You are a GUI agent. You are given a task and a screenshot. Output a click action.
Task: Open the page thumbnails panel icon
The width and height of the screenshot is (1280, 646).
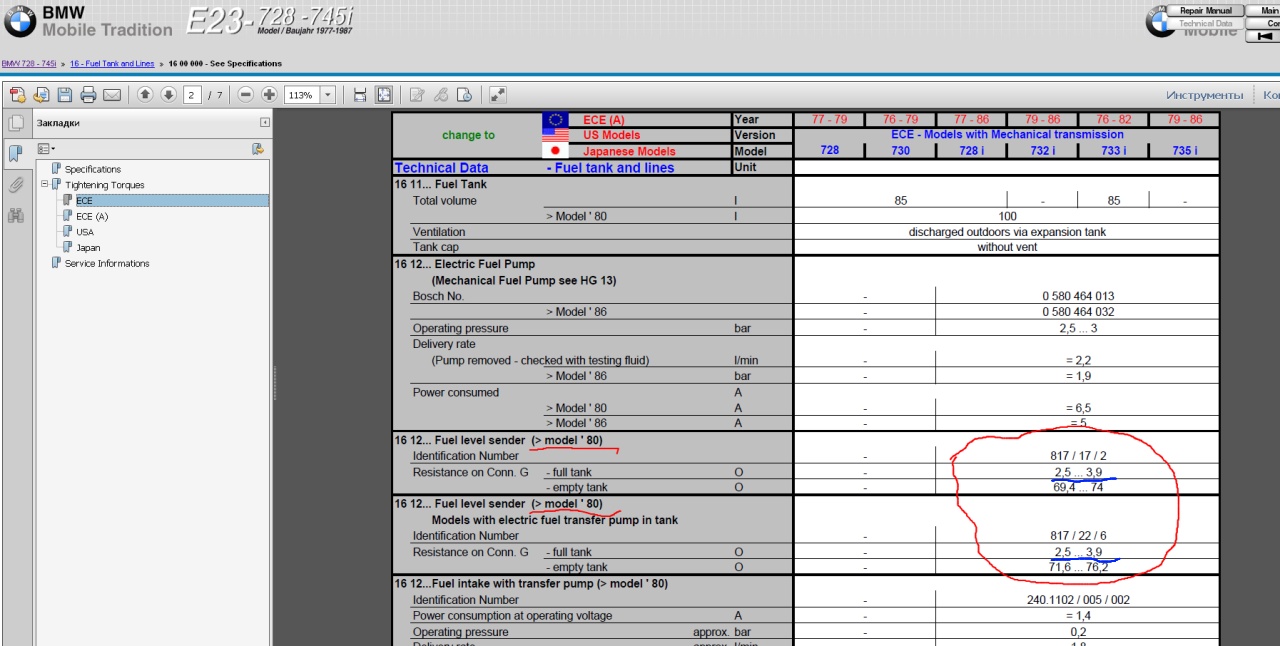[16, 123]
